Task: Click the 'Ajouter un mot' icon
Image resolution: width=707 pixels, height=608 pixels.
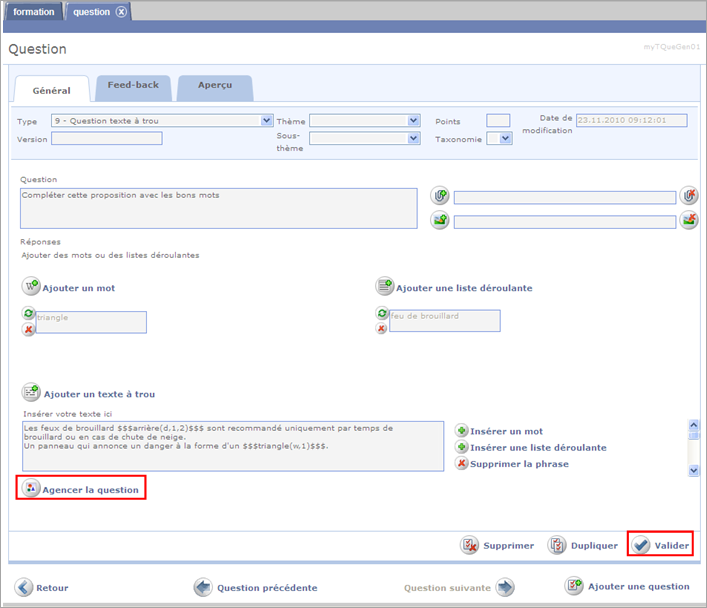Action: (30, 287)
